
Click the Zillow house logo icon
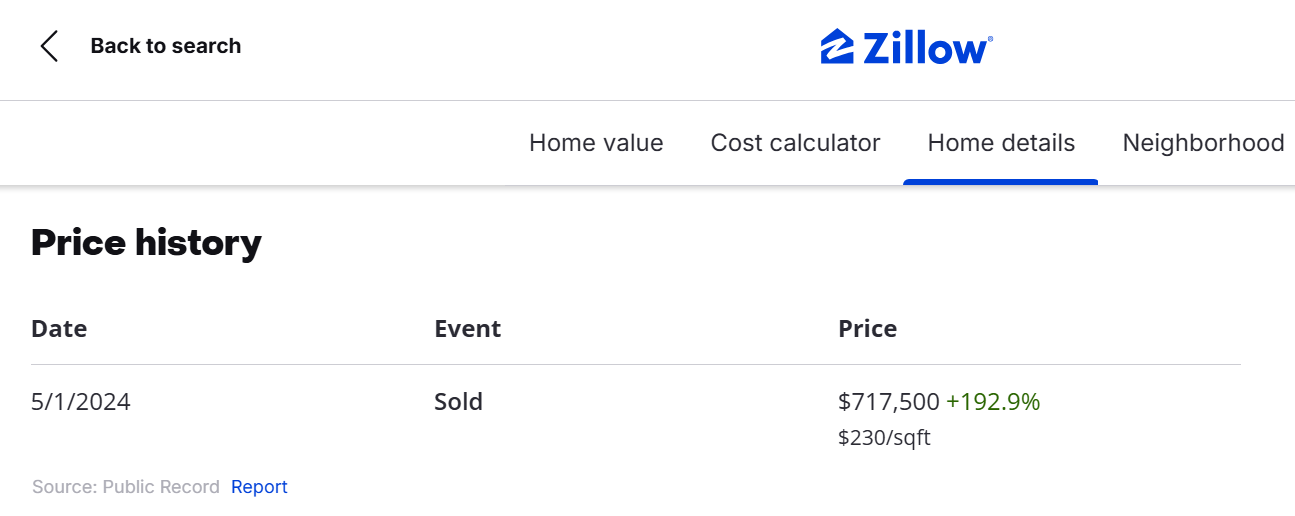point(836,47)
